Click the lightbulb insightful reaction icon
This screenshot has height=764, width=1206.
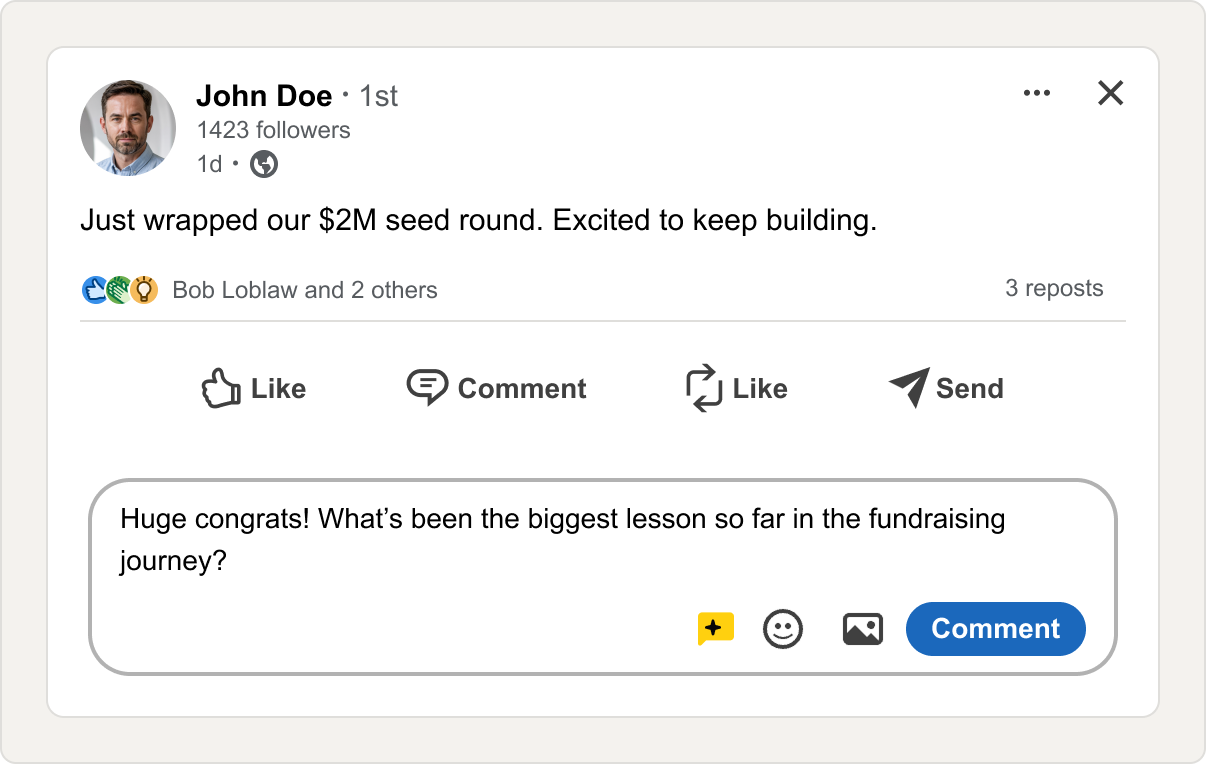pos(145,290)
